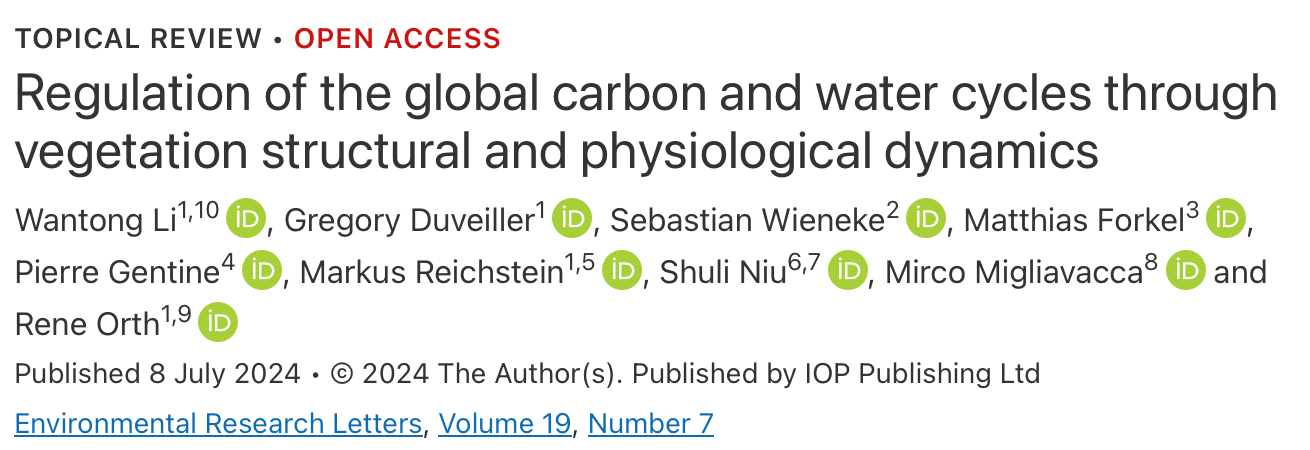This screenshot has width=1310, height=450.
Task: Click author name Markus Reichstein
Action: pos(432,273)
